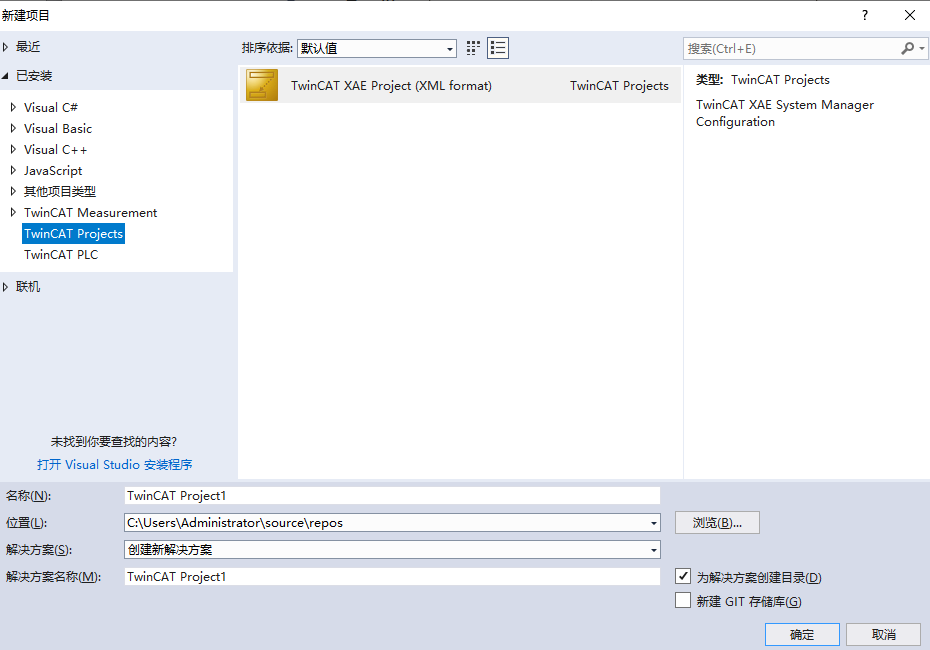This screenshot has height=650, width=930.
Task: Click the TwinCAT XAE Project template icon
Action: tap(262, 85)
